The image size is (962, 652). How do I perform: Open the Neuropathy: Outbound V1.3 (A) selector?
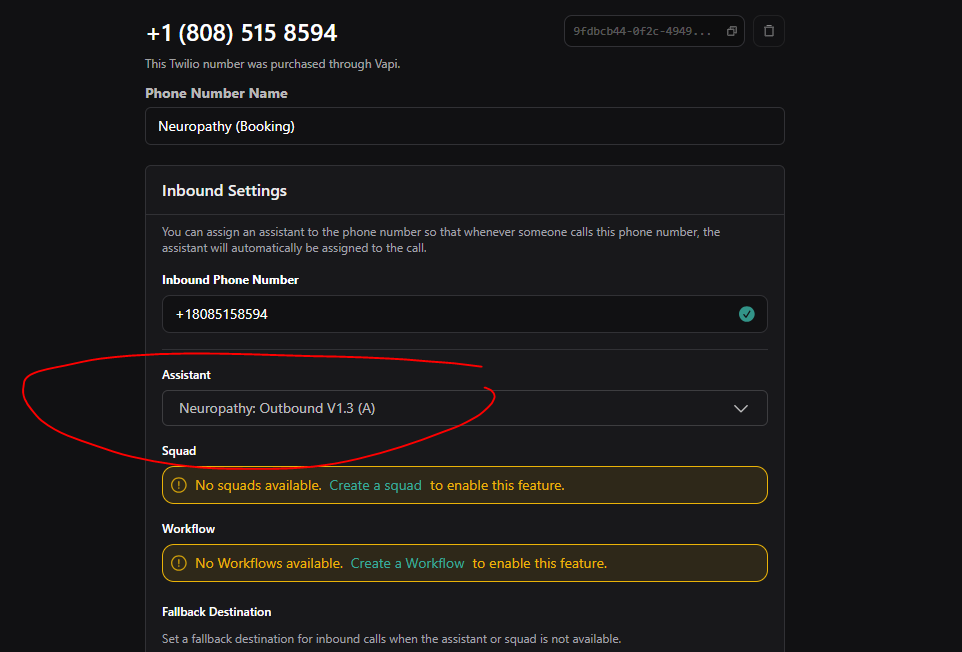[x=464, y=408]
